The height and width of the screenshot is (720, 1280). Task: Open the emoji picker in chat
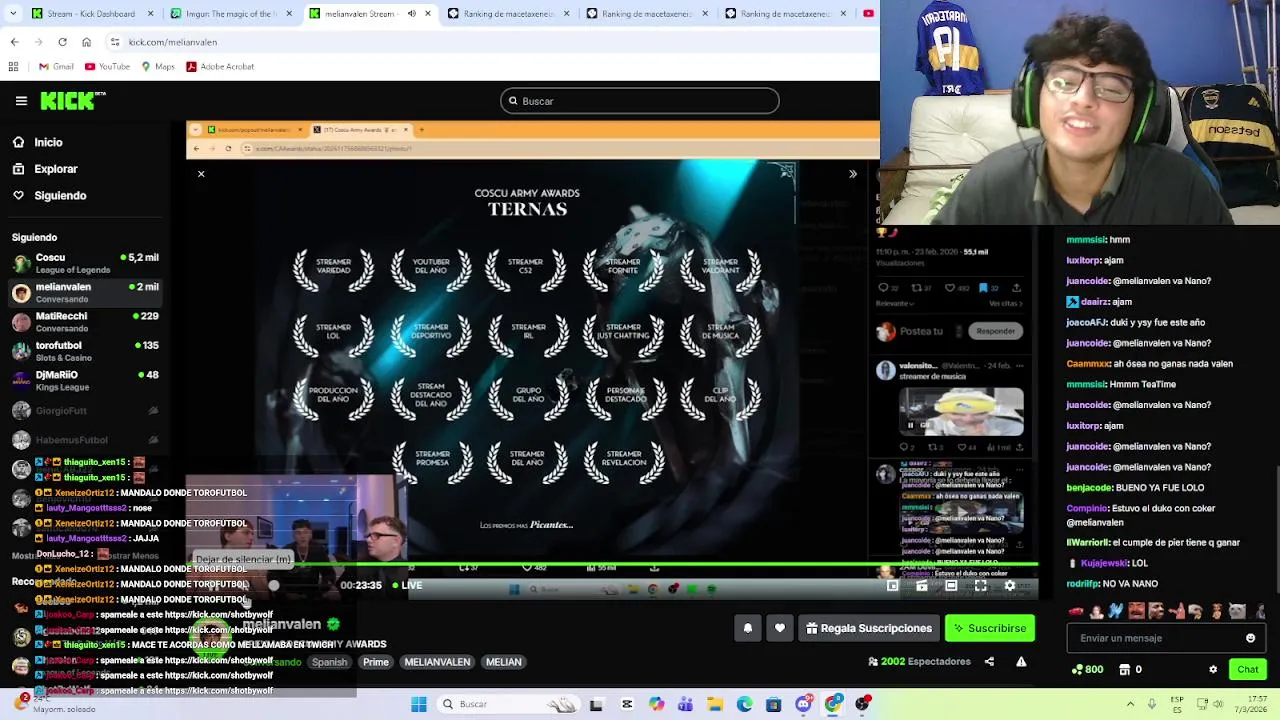[1250, 638]
